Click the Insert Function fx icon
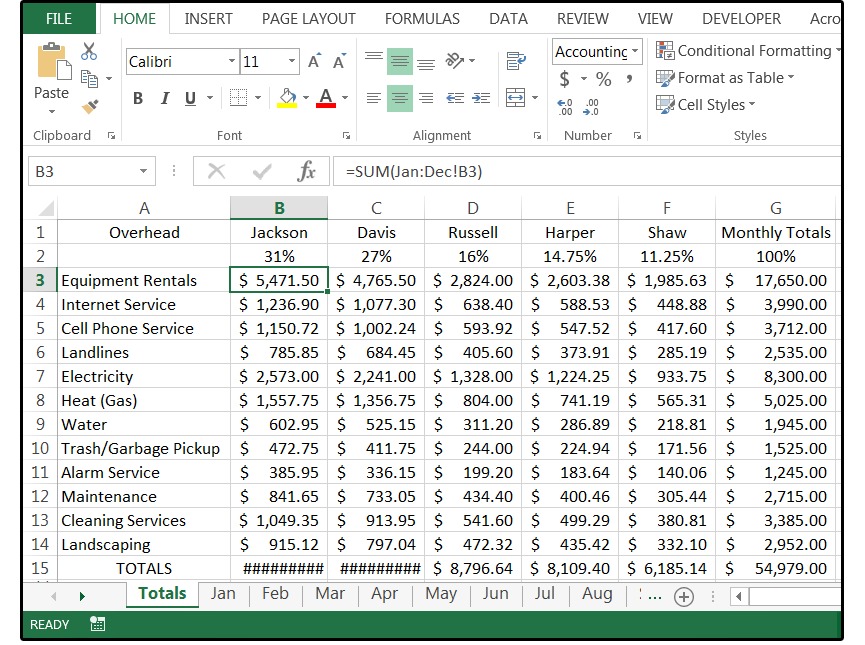Image resolution: width=865 pixels, height=645 pixels. (307, 172)
